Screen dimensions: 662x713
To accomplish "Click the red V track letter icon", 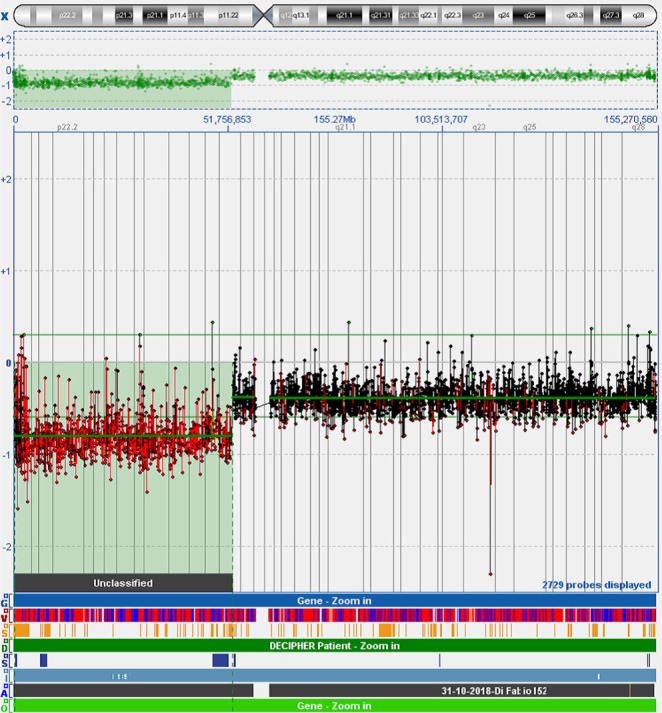I will point(6,617).
